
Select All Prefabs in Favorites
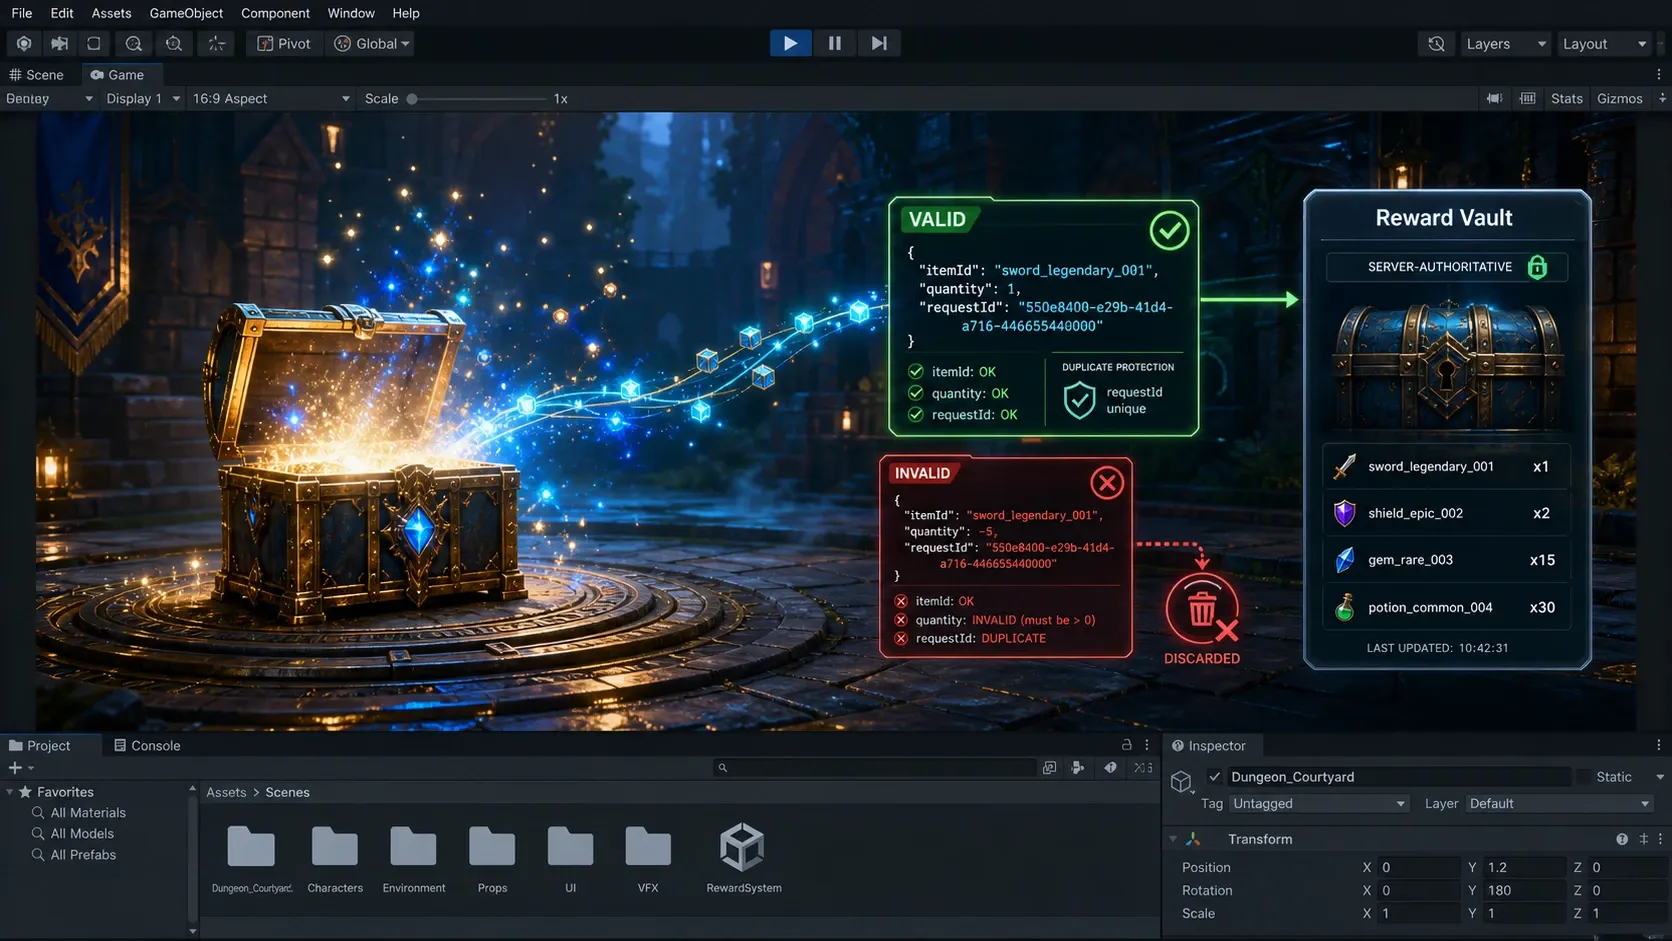(x=83, y=855)
